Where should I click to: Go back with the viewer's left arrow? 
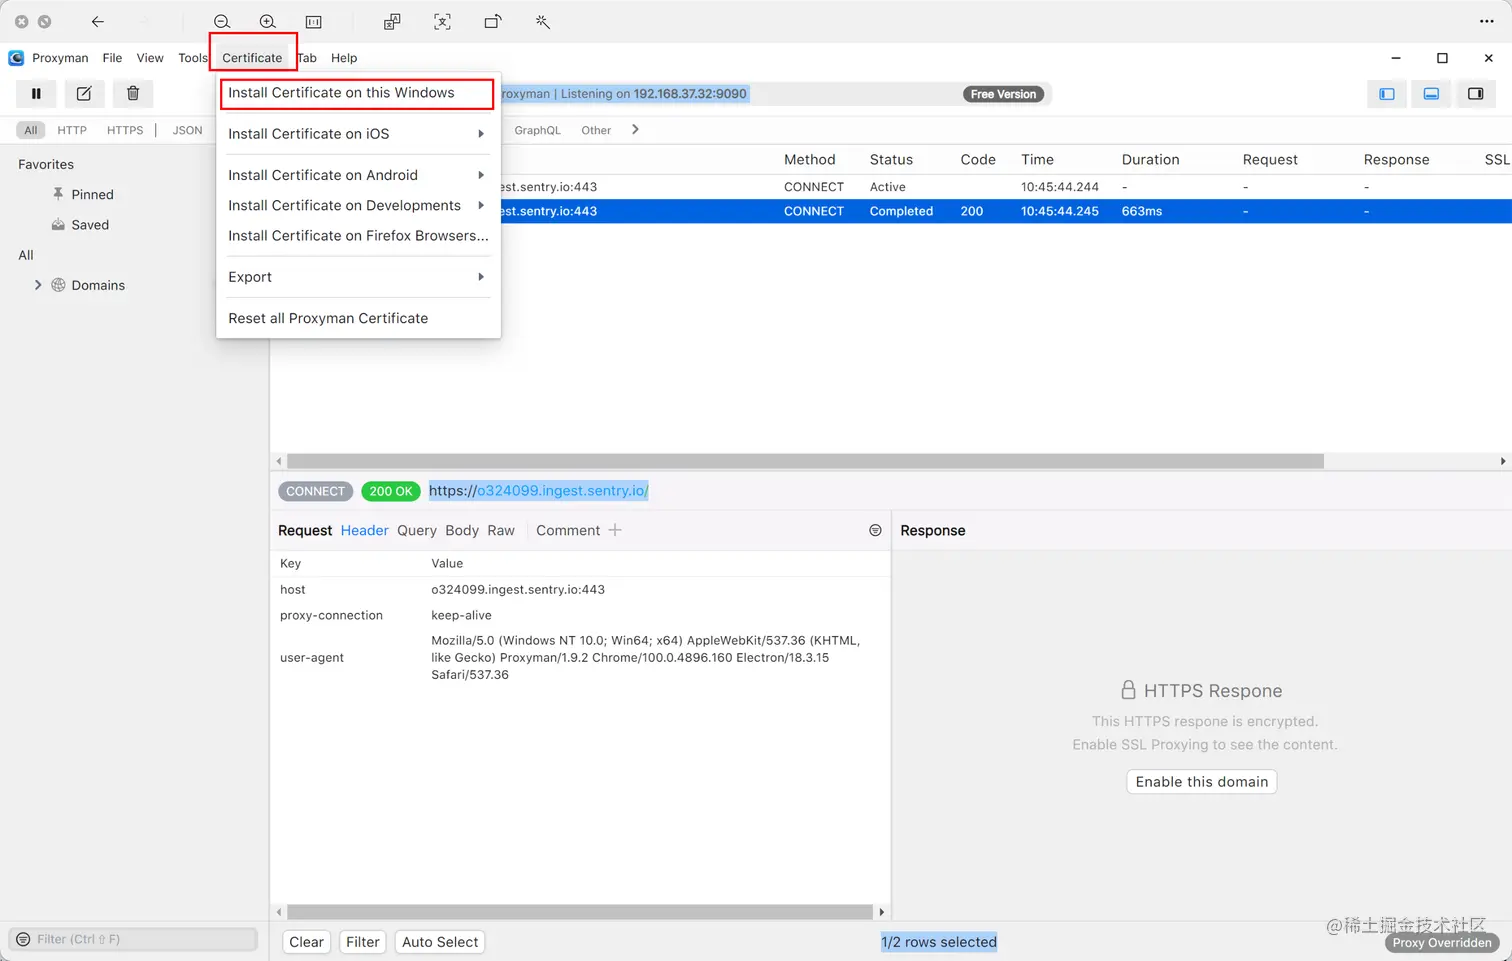[97, 22]
